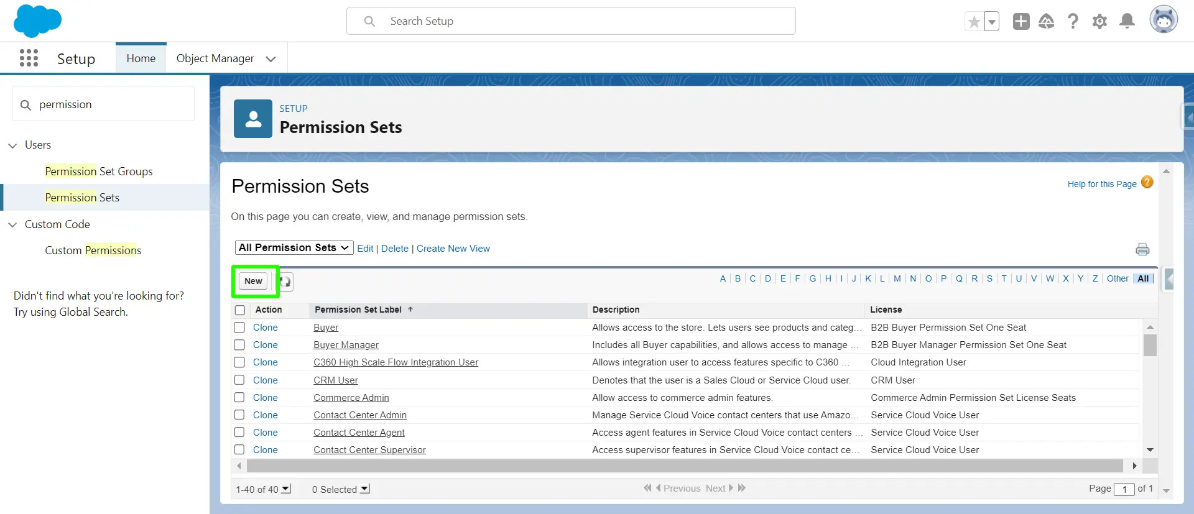The image size is (1194, 514).
Task: Toggle the select-all header checkbox
Action: (x=240, y=310)
